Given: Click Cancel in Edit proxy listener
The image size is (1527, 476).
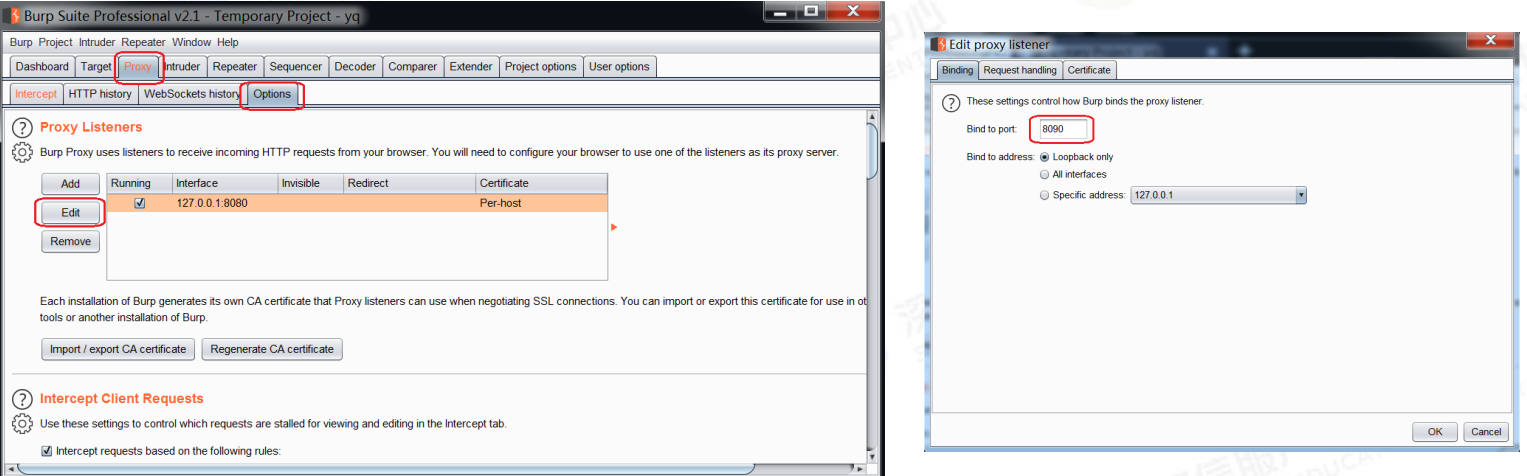Looking at the screenshot, I should click(1485, 432).
